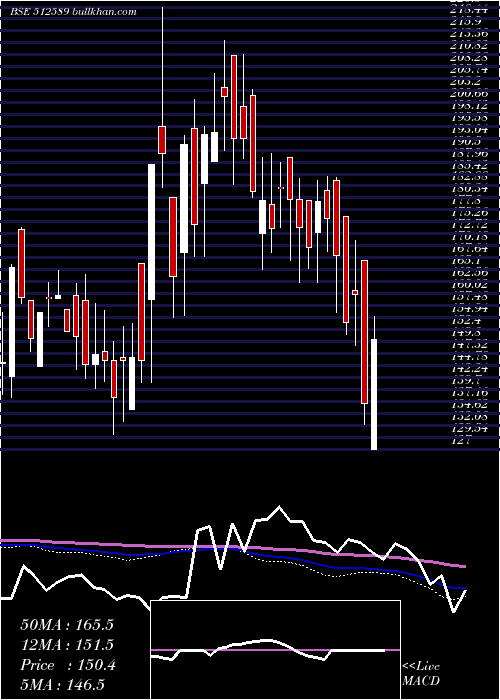
Task: Open the MACD inset chart panel
Action: pyautogui.click(x=275, y=650)
